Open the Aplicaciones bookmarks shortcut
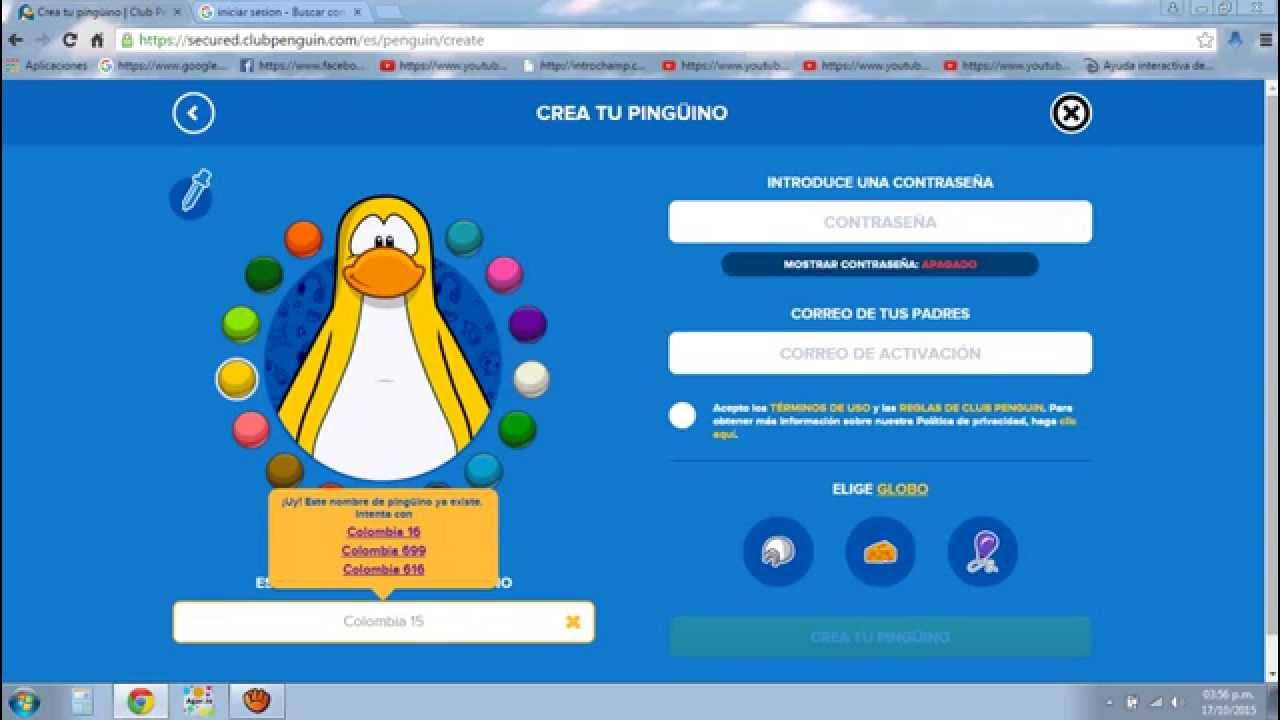The width and height of the screenshot is (1280, 720). pyautogui.click(x=47, y=66)
